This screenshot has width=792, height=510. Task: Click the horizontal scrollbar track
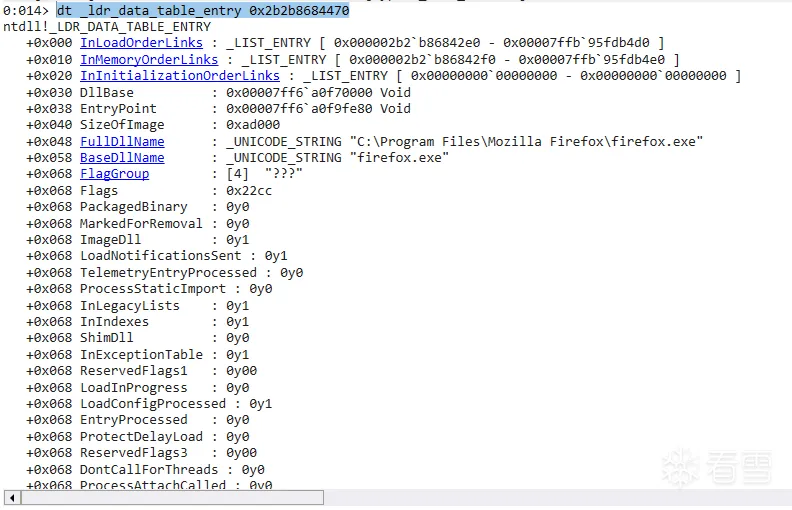(x=400, y=497)
